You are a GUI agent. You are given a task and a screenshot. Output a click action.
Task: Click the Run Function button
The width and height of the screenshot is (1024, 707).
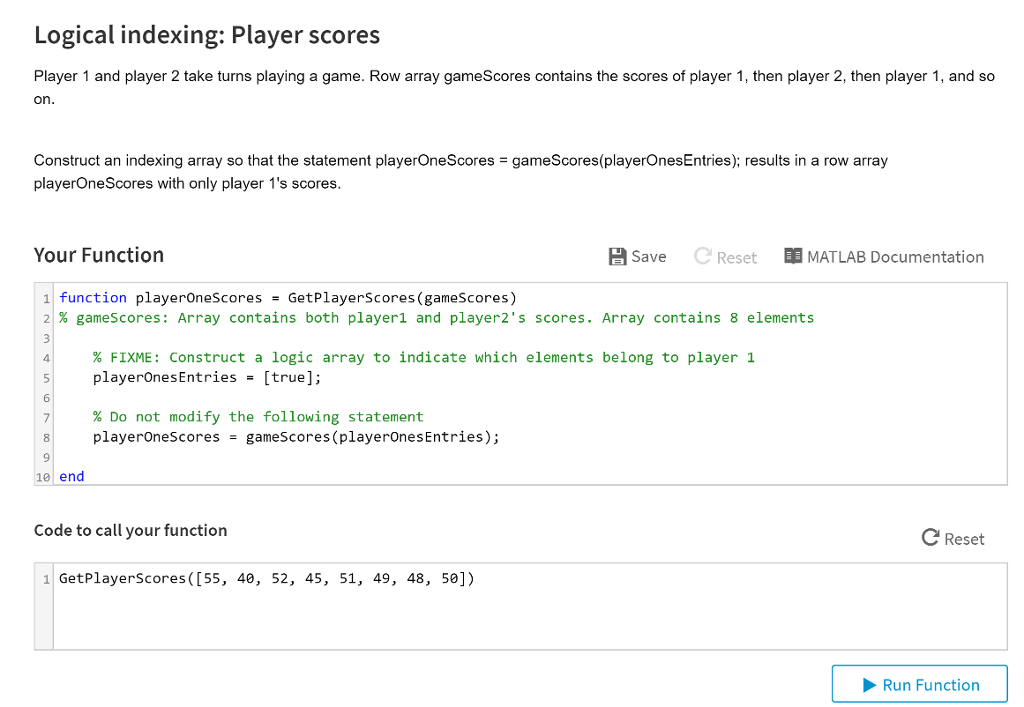click(x=919, y=684)
